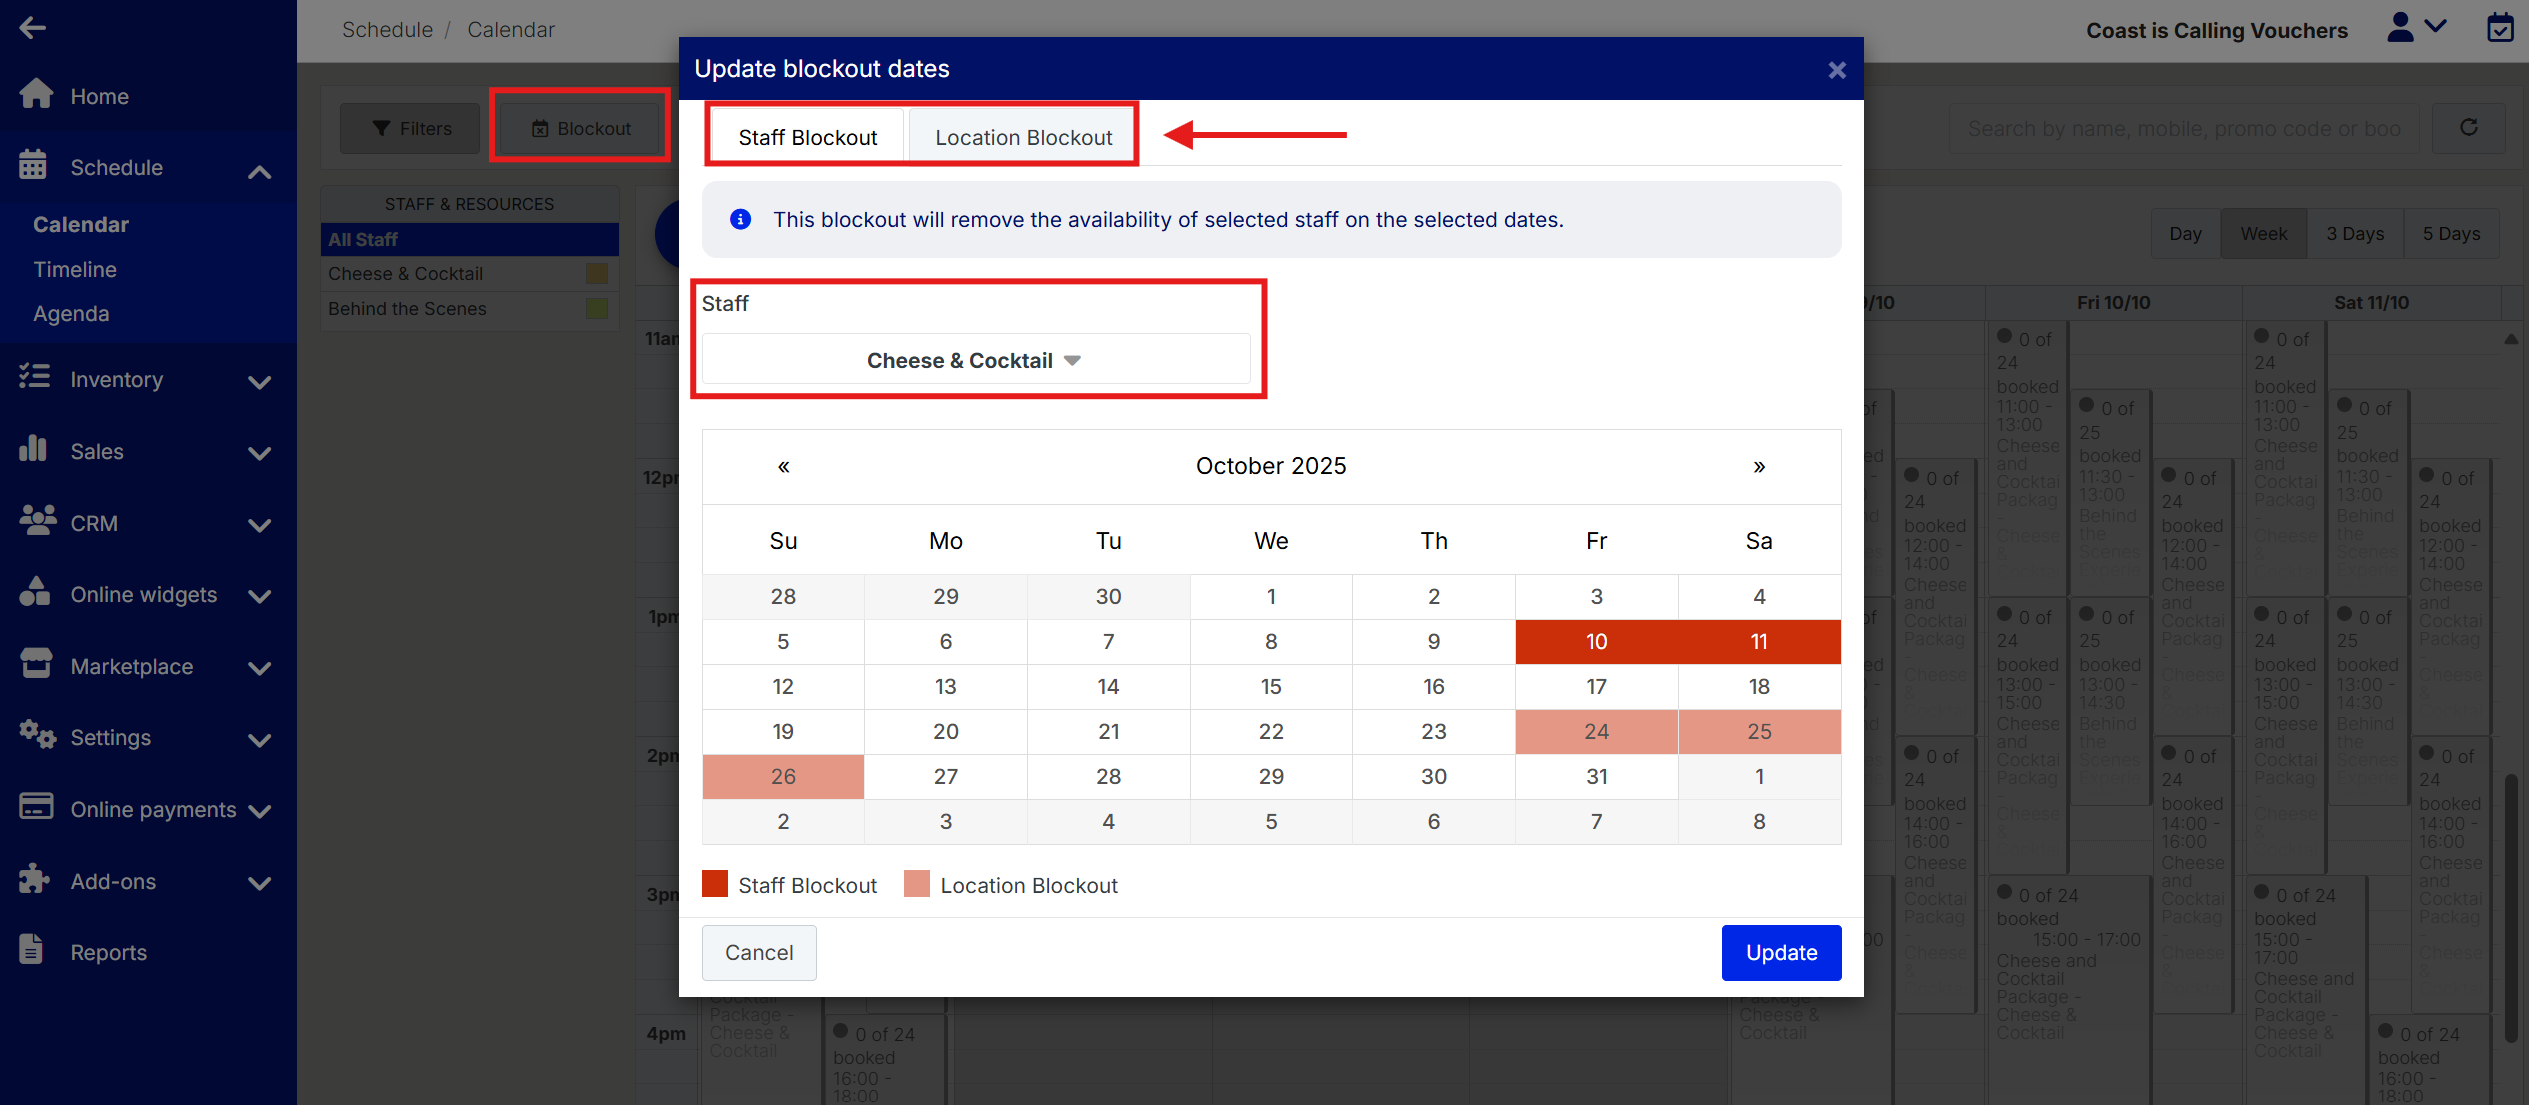This screenshot has height=1105, width=2529.
Task: Click the user account profile icon
Action: [x=2400, y=28]
